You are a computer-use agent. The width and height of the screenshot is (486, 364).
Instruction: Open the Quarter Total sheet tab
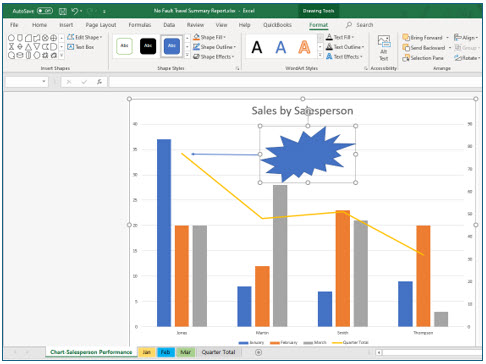click(218, 352)
